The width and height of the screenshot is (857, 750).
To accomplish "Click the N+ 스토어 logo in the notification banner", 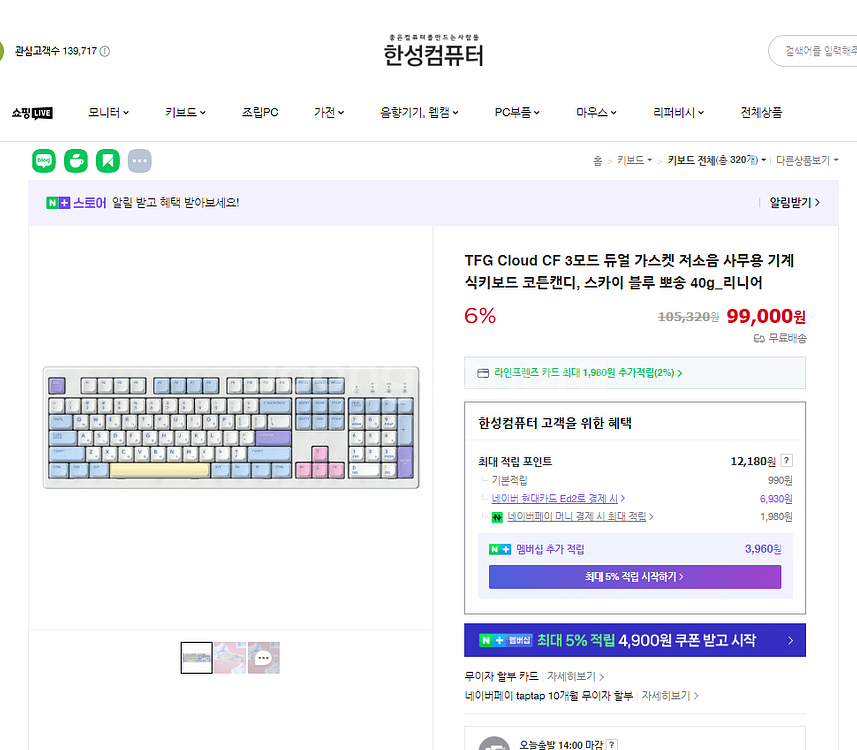I will click(76, 203).
